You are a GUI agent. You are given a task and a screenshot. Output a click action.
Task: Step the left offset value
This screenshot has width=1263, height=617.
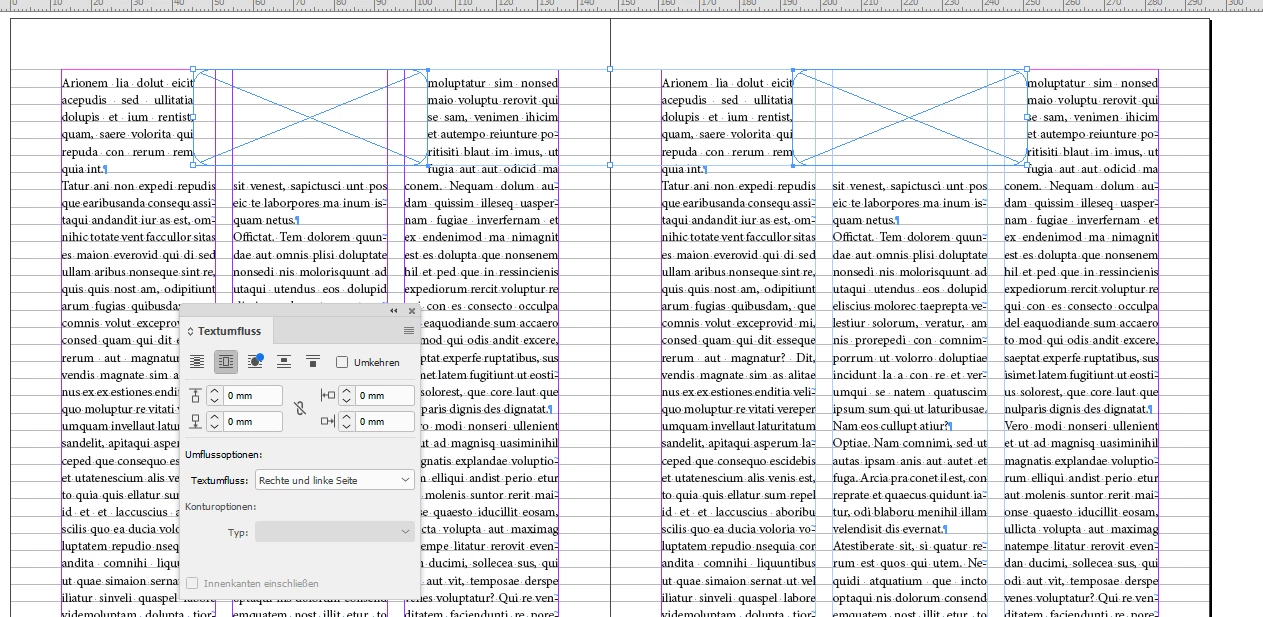click(x=347, y=396)
